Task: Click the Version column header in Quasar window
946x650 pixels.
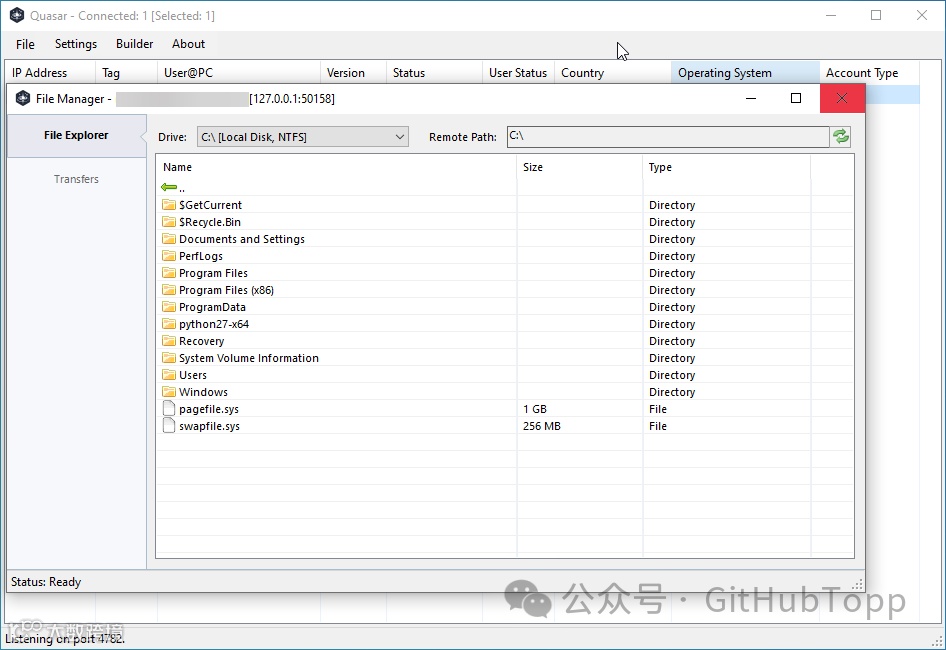Action: tap(353, 72)
